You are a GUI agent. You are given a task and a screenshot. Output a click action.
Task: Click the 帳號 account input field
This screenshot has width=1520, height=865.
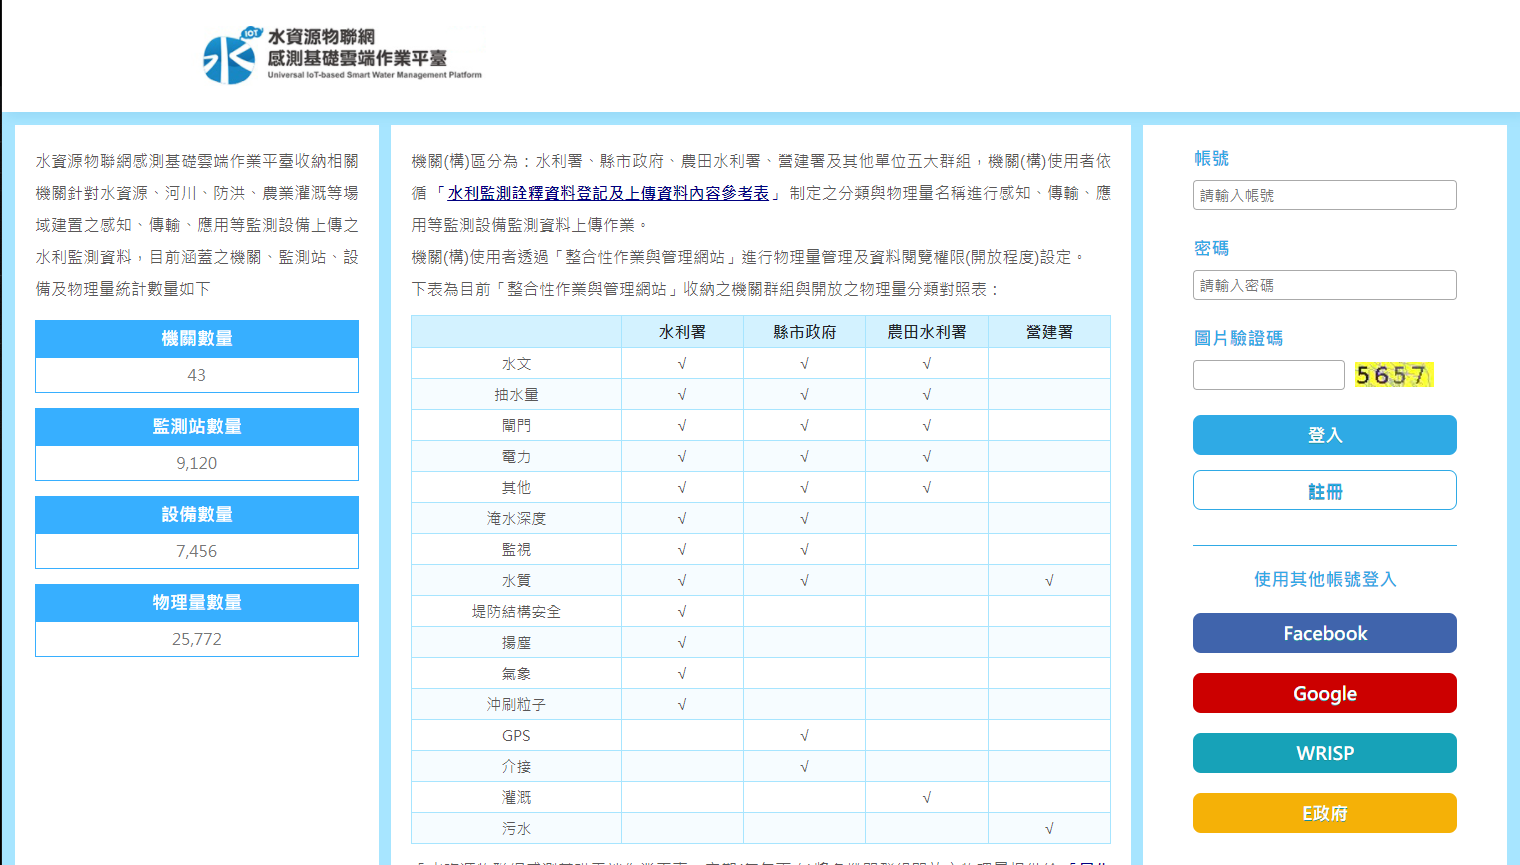point(1323,195)
